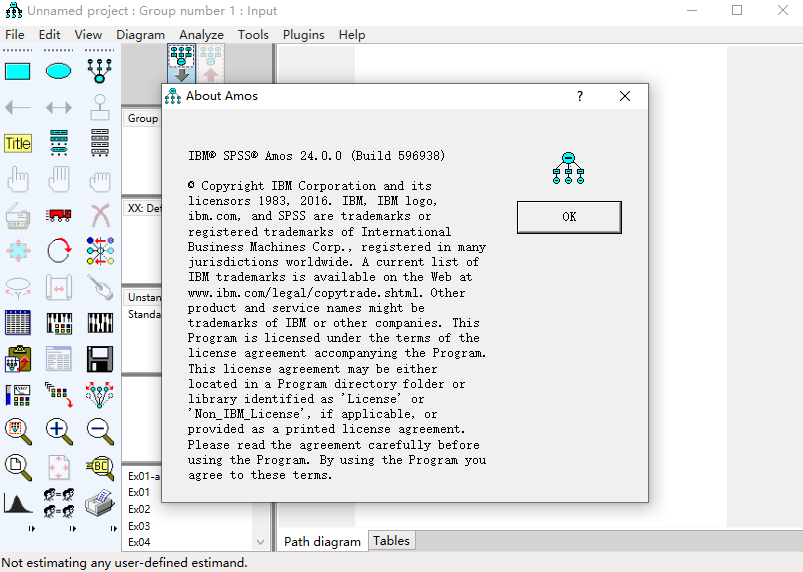Select the touch up variable tool
This screenshot has width=803, height=572.
click(99, 287)
